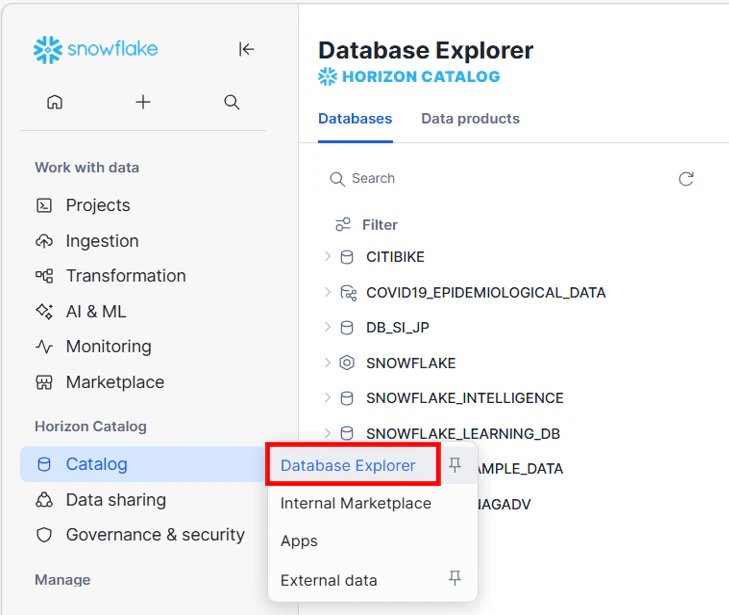729x615 pixels.
Task: Click the Filter sliders icon
Action: [343, 225]
